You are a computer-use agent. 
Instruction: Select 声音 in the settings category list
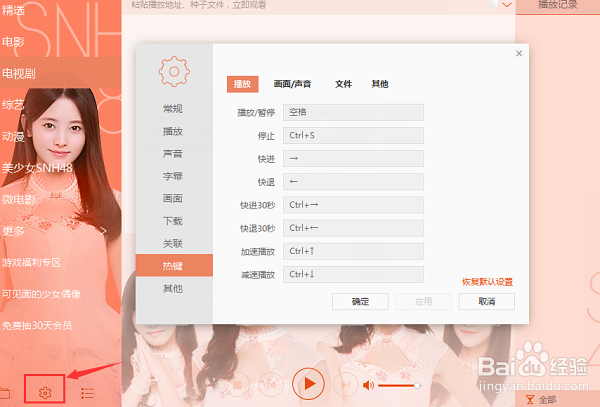click(173, 154)
